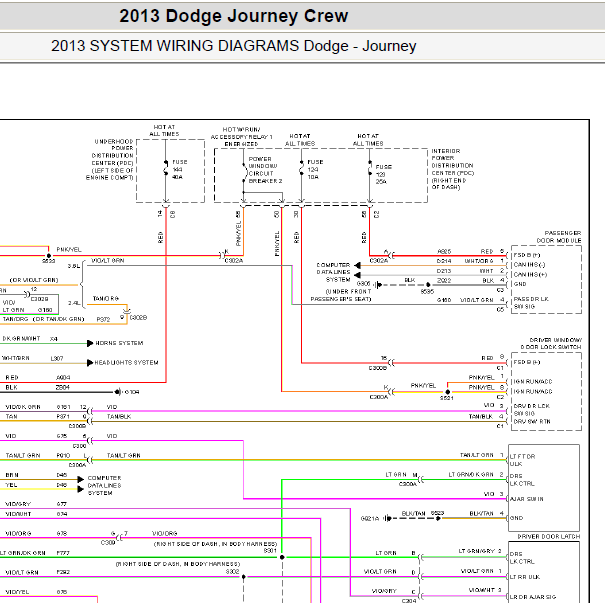This screenshot has width=605, height=603.
Task: Click the Z904 circuit code
Action: (63, 387)
